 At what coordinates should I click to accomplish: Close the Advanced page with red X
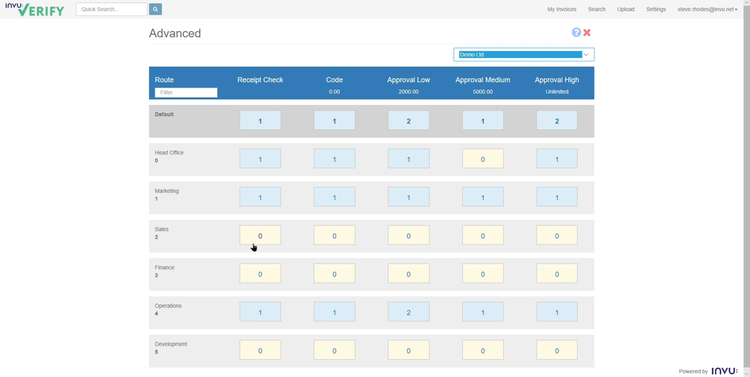[x=587, y=33]
